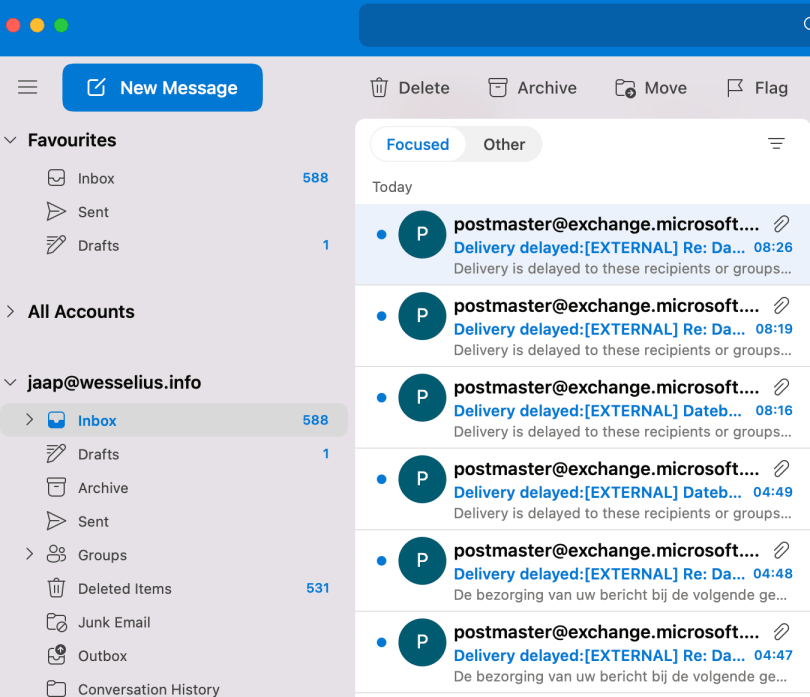The image size is (810, 697).
Task: Open the Junk Email folder
Action: pyautogui.click(x=114, y=622)
